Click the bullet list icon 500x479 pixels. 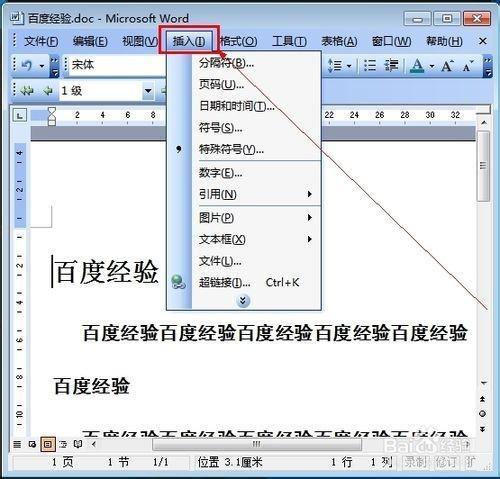[370, 65]
